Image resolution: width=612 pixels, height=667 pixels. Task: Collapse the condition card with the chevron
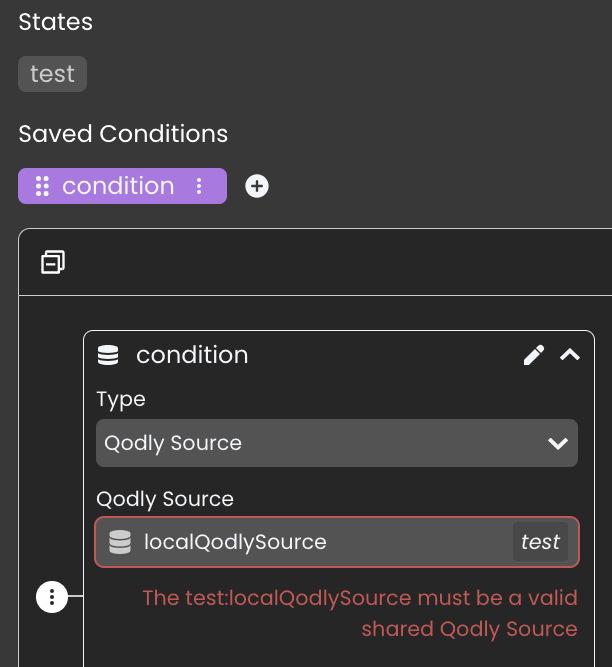[x=570, y=355]
